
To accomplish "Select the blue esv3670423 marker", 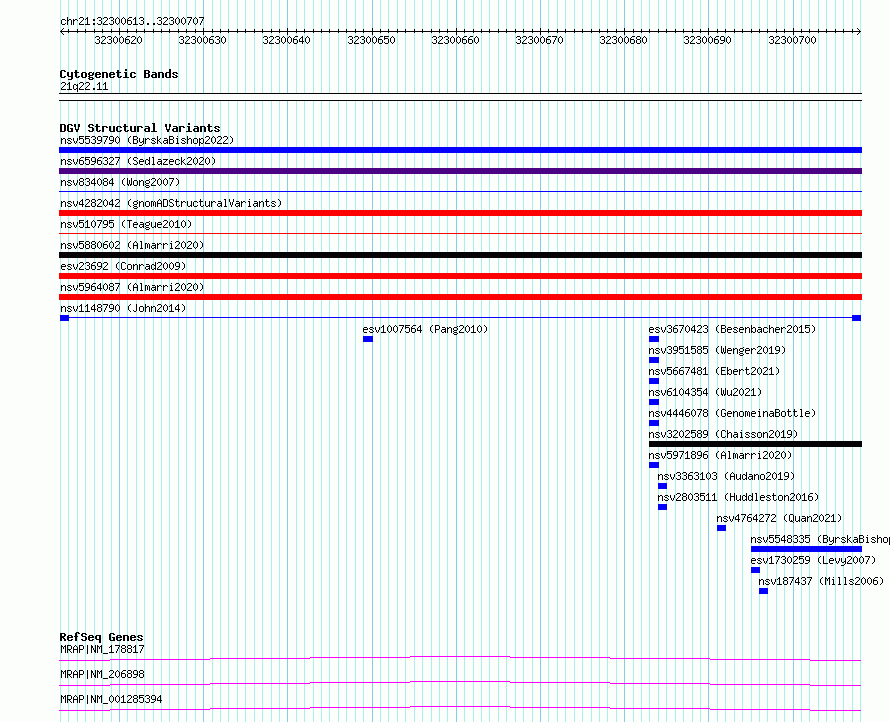I will coord(654,339).
